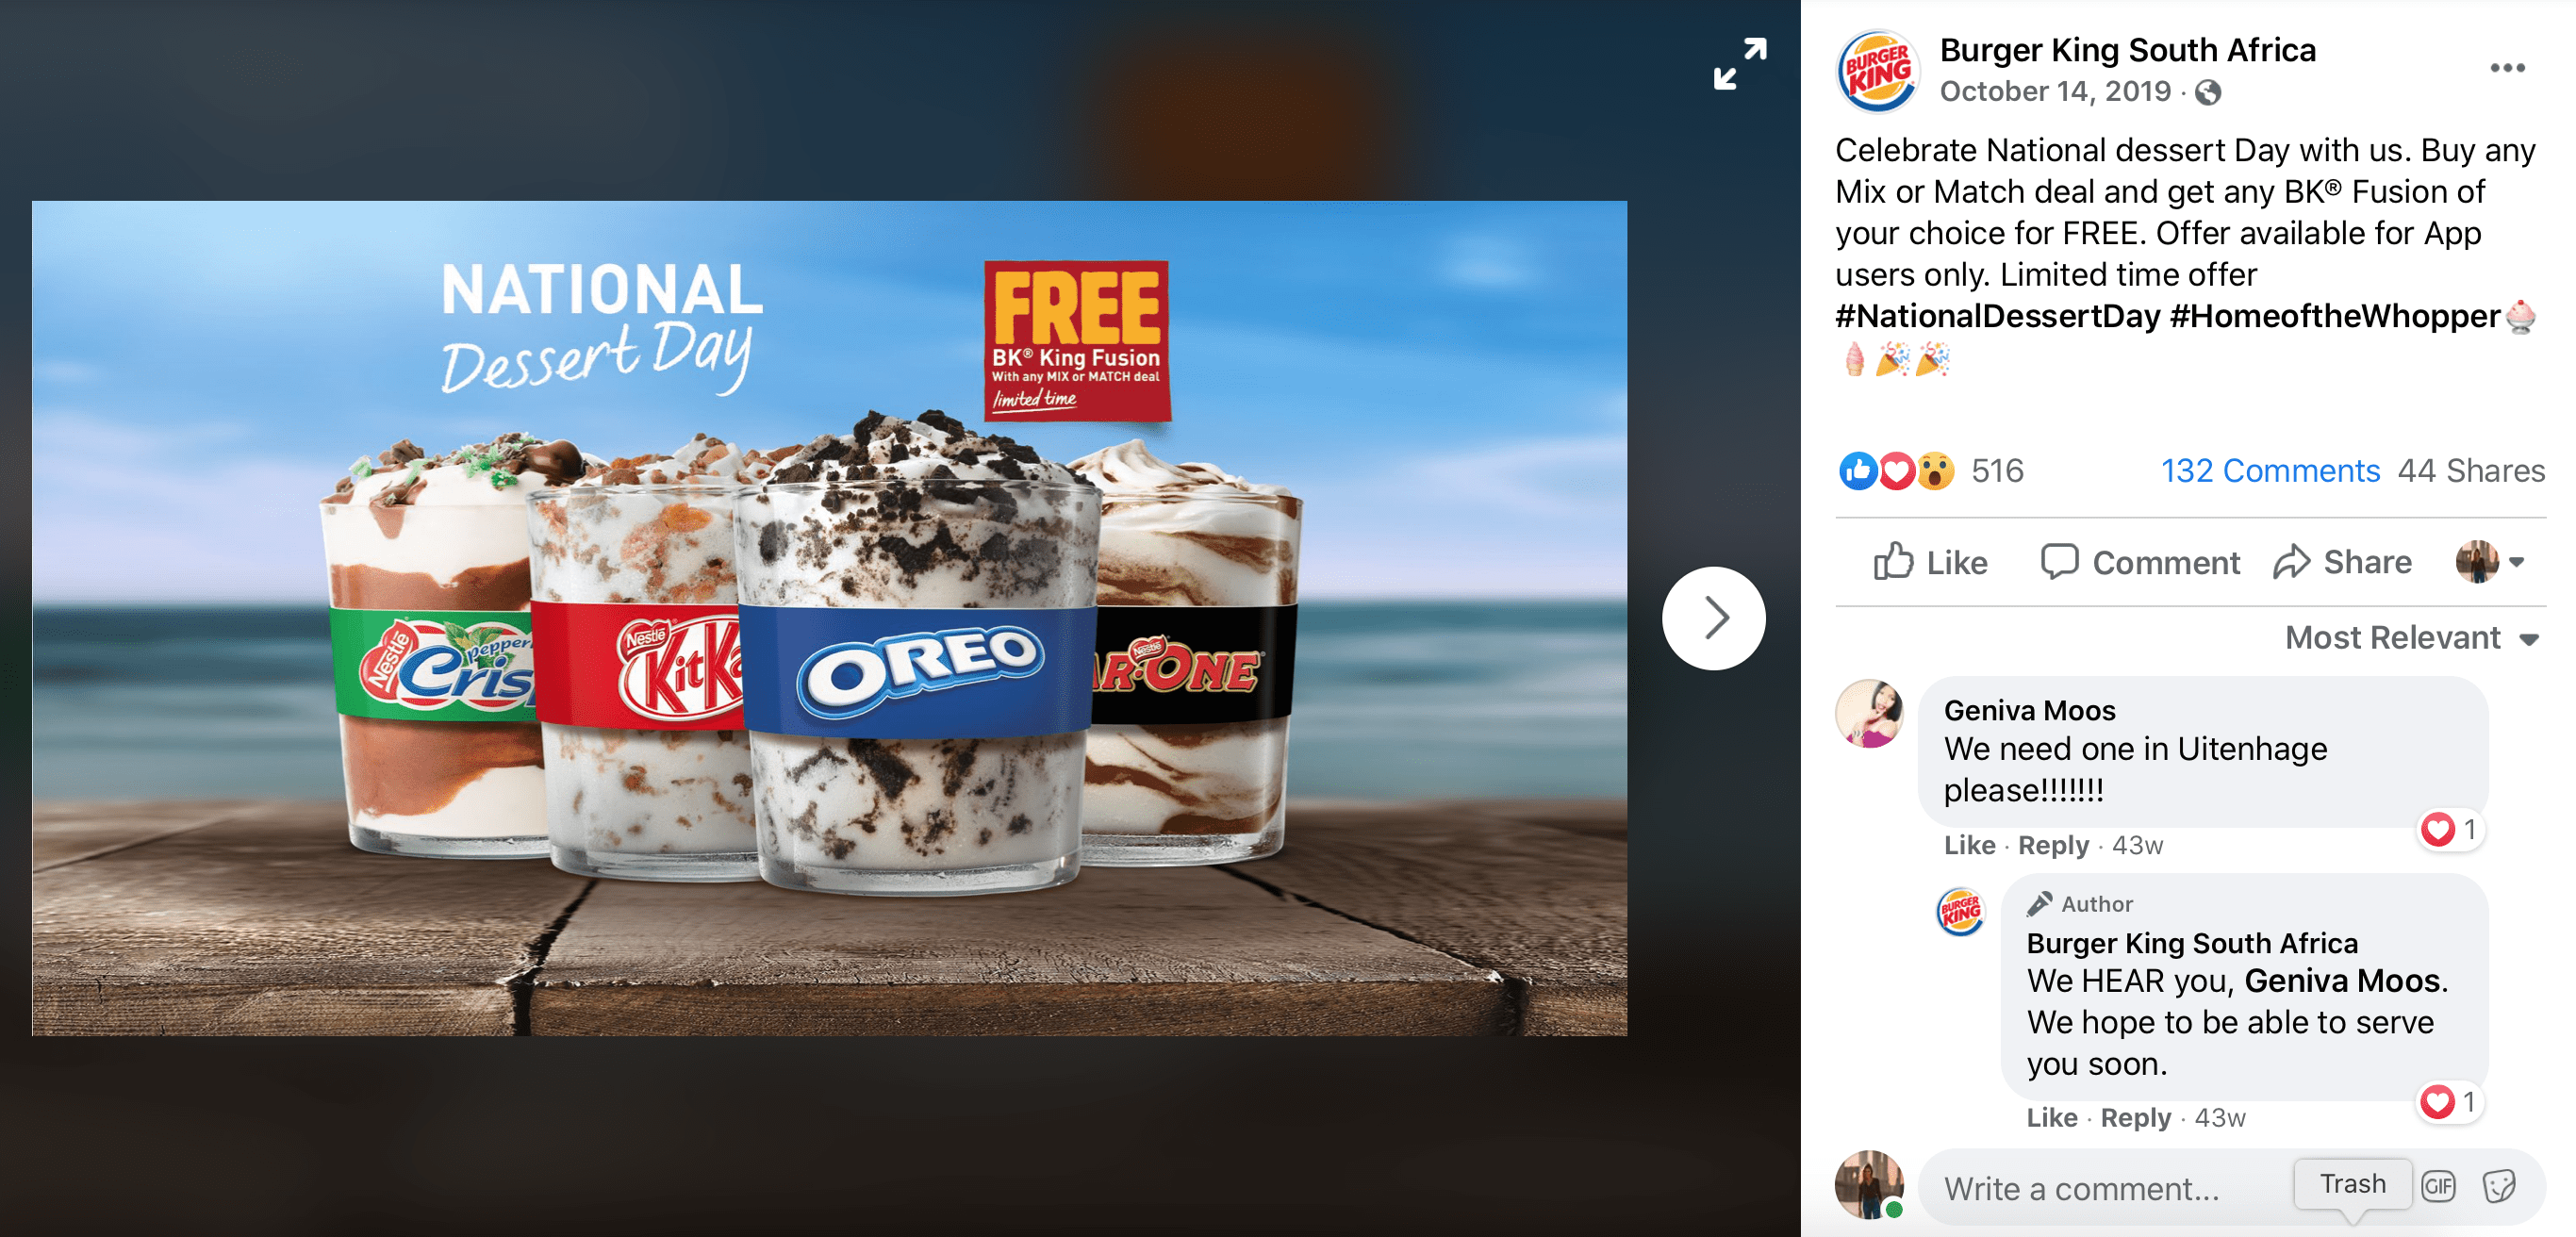2576x1237 pixels.
Task: View the reaction emoji icons on post
Action: click(1896, 471)
